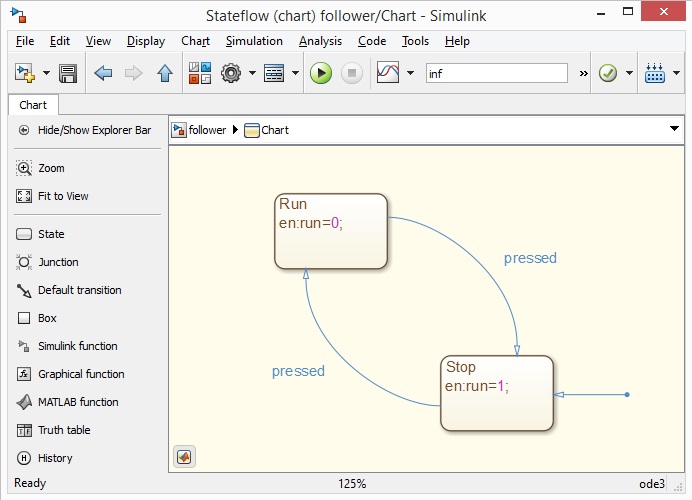
Task: Expand the Build Model dropdown arrow
Action: pyautogui.click(x=677, y=73)
